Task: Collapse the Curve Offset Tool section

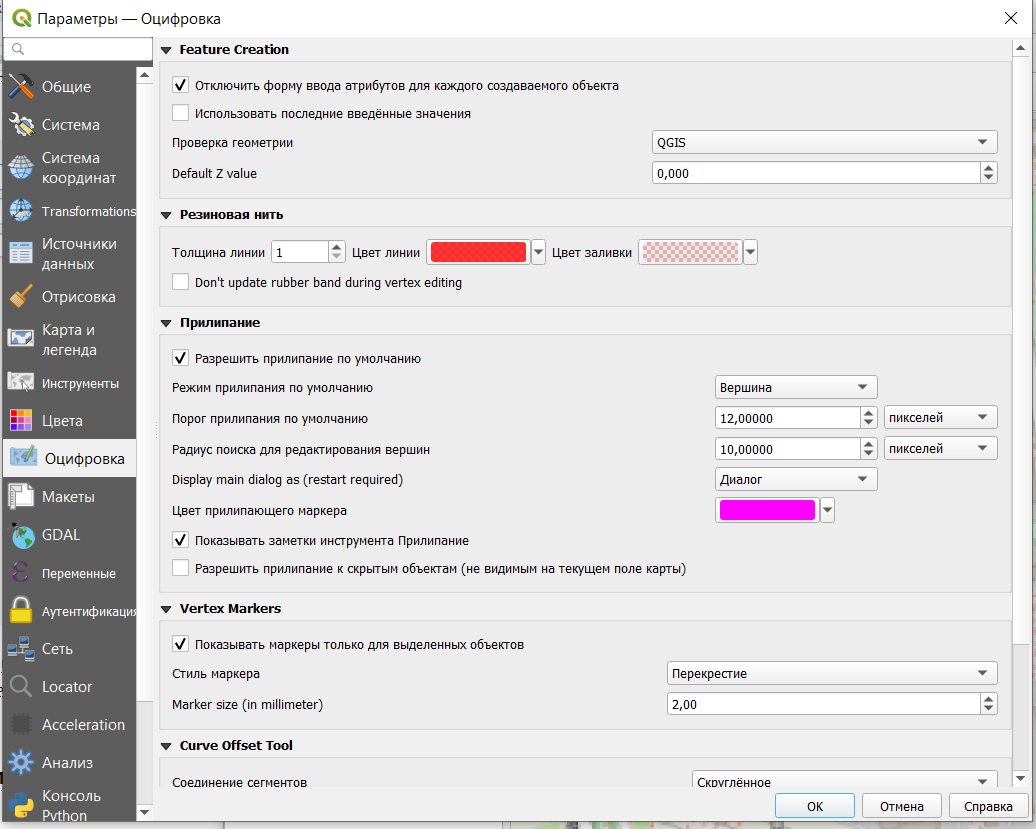Action: coord(166,746)
